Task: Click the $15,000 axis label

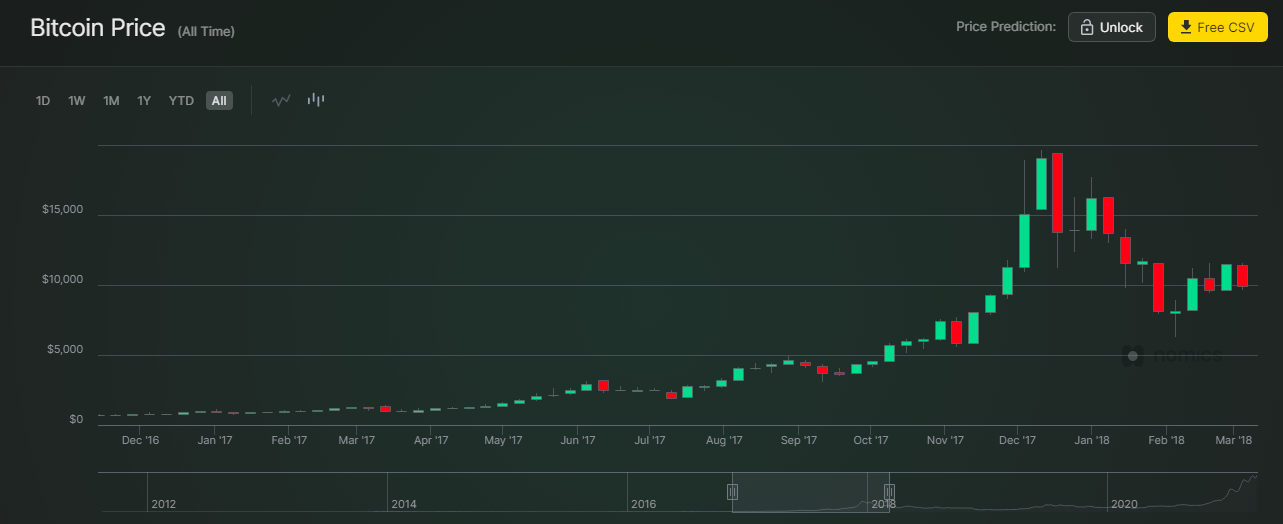Action: (62, 210)
